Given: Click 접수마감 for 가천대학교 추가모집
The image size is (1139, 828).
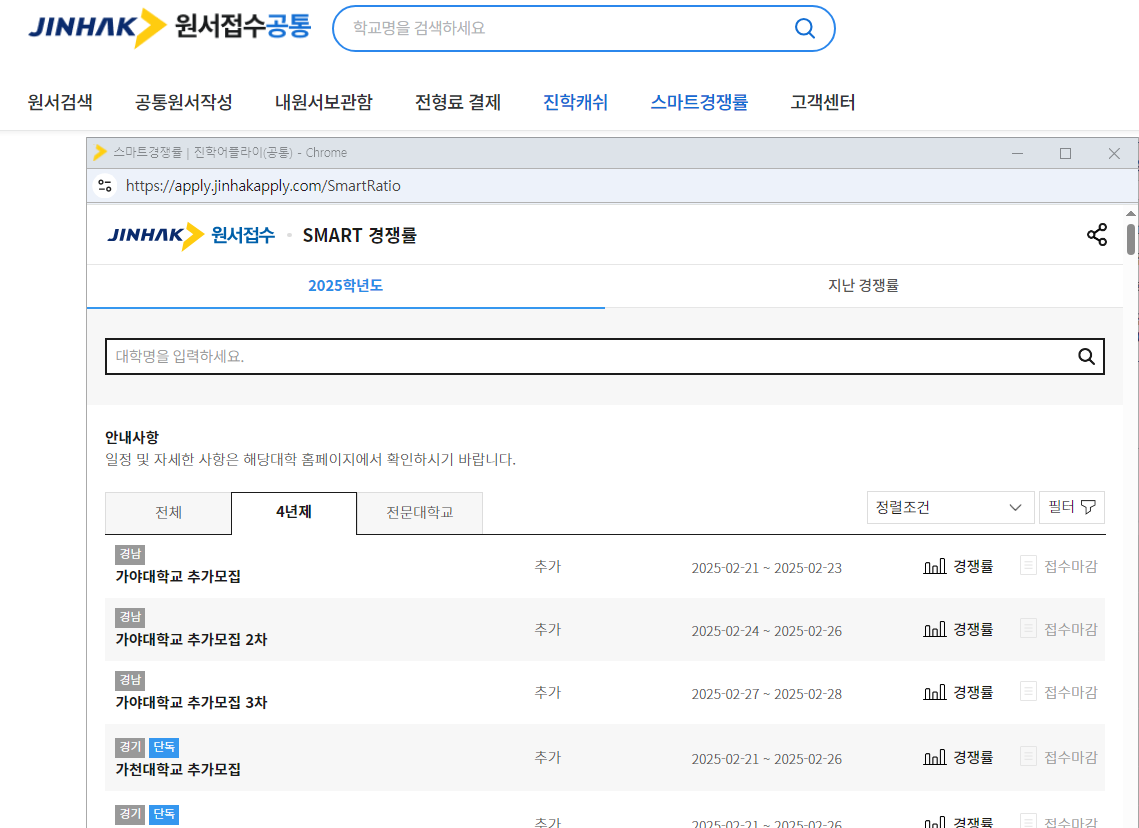Looking at the screenshot, I should [x=1059, y=758].
